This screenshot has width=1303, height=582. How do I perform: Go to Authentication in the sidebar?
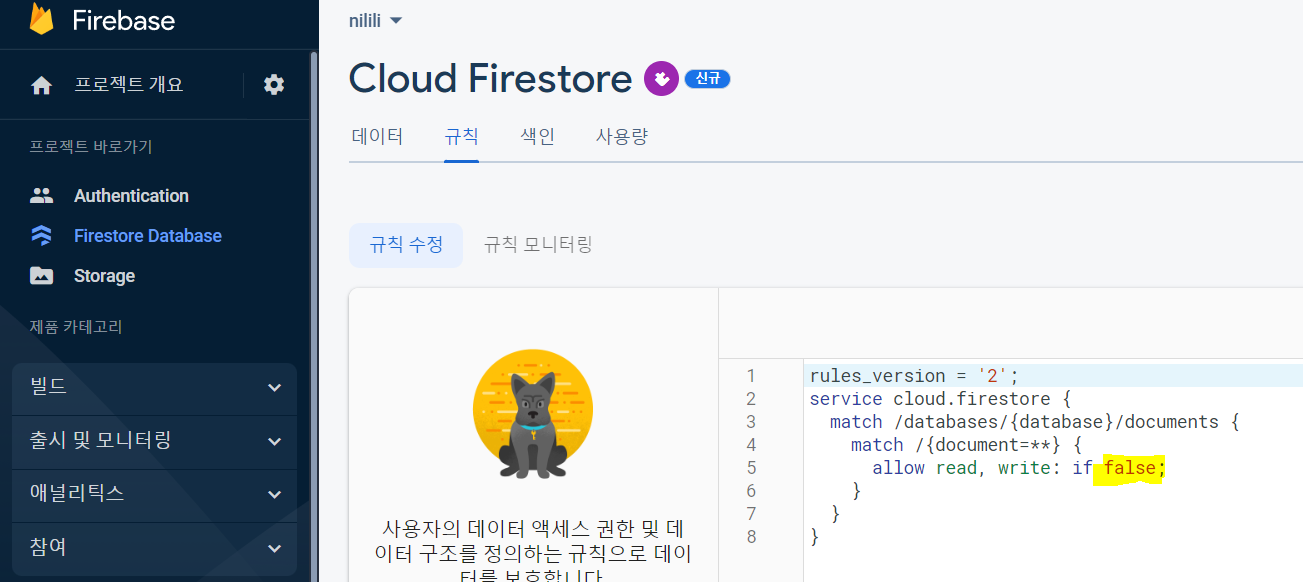131,196
